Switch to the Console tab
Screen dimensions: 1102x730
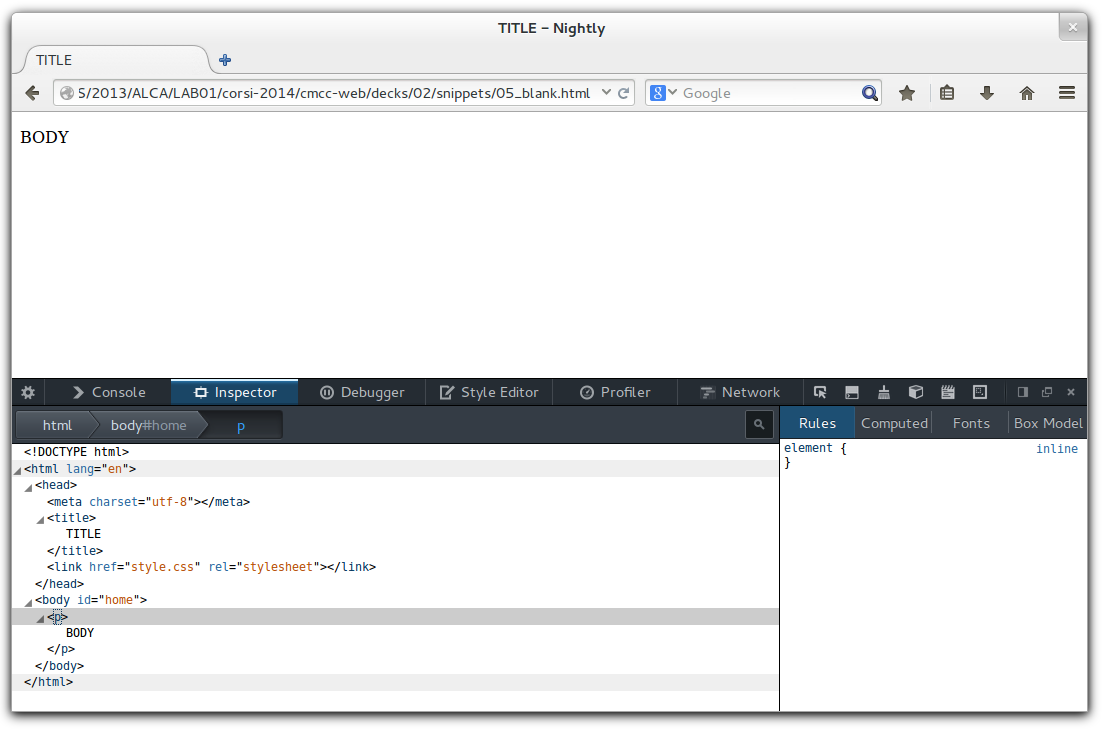coord(109,392)
